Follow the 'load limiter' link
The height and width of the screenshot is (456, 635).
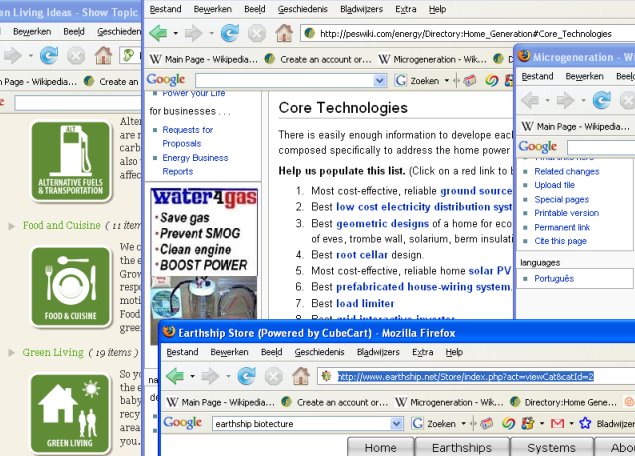[365, 303]
